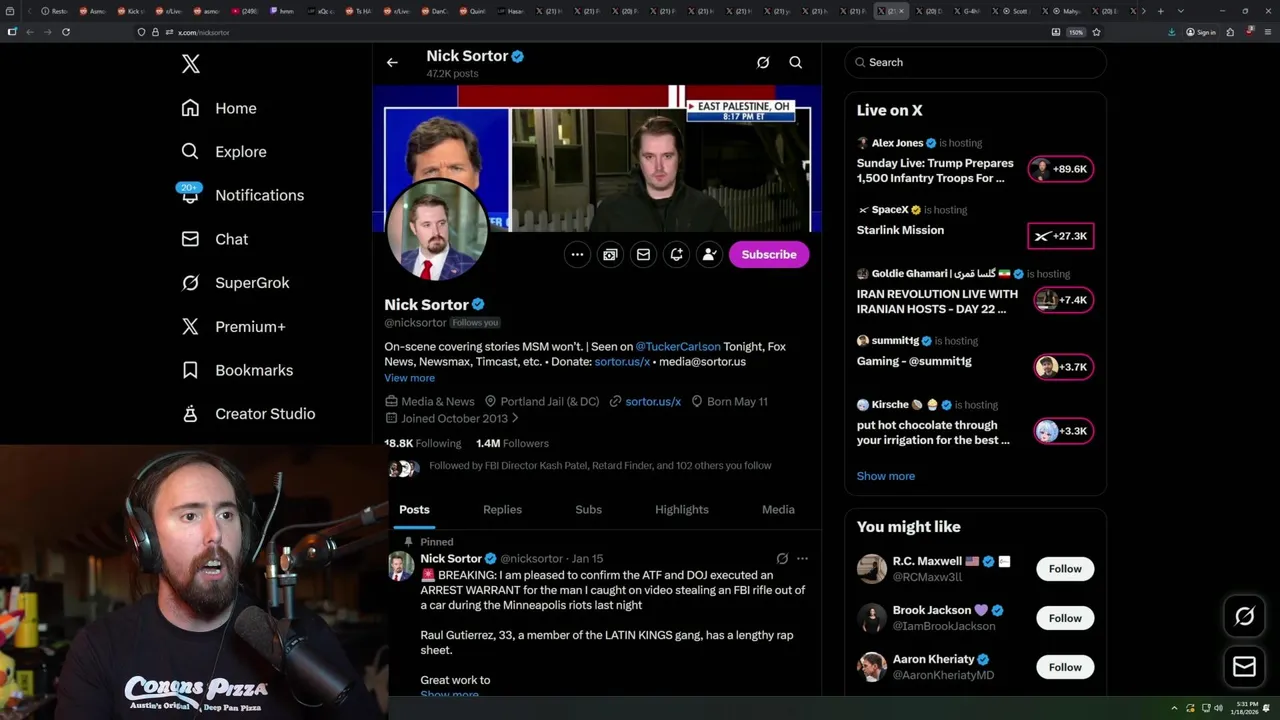1280x720 pixels.
Task: Open Creator Studio from sidebar
Action: (x=247, y=414)
